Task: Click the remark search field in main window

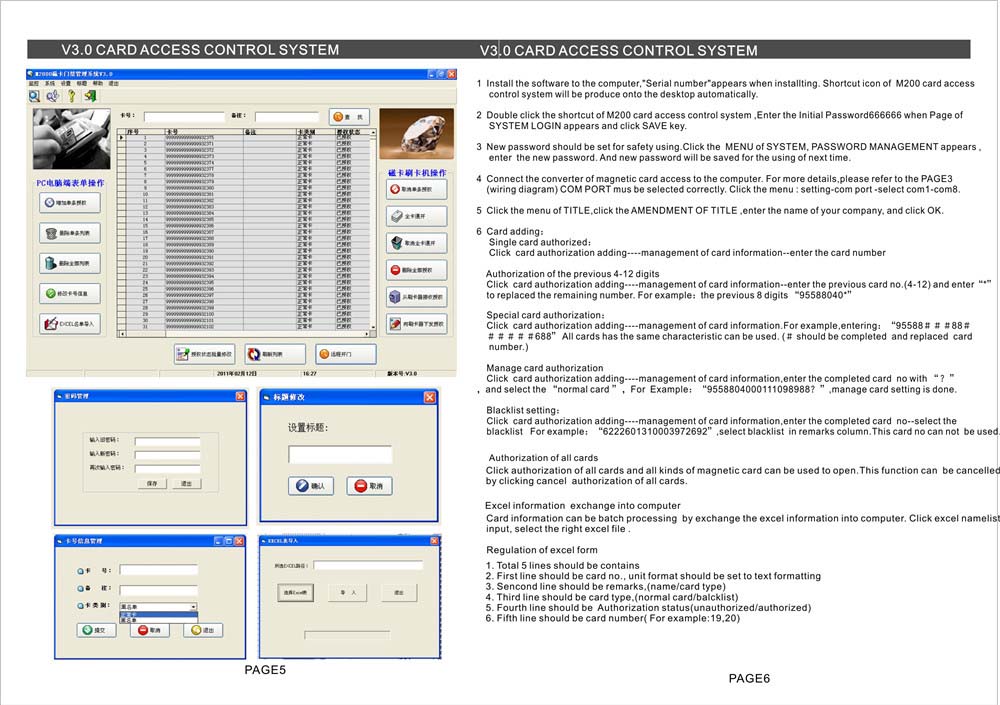Action: pyautogui.click(x=286, y=117)
